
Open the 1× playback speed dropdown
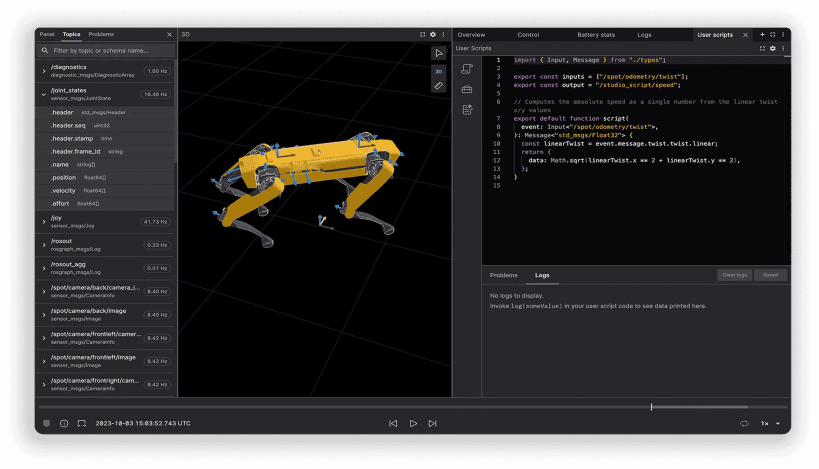[x=769, y=423]
